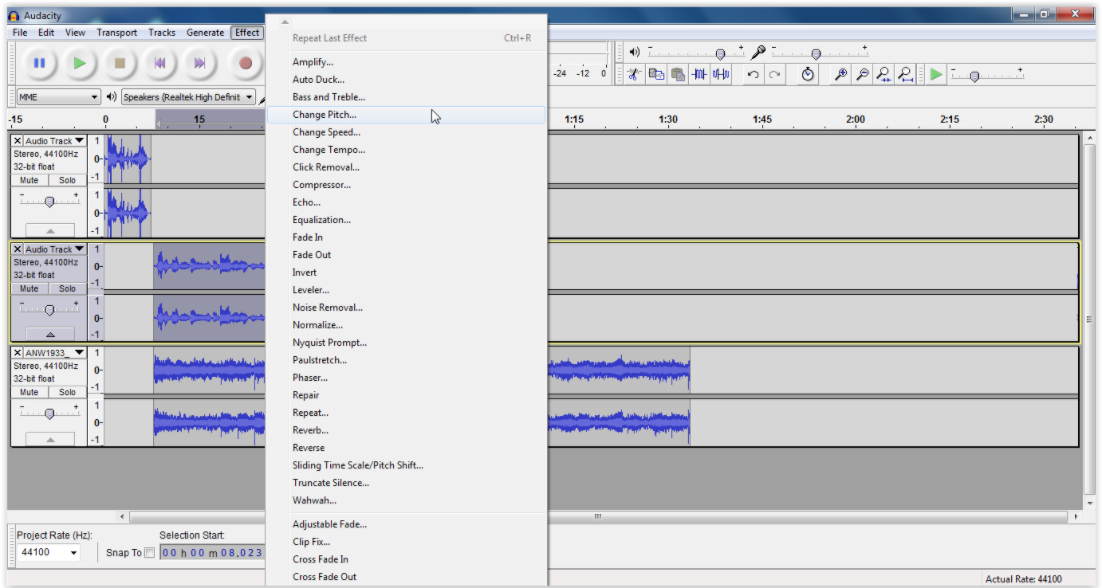Image resolution: width=1102 pixels, height=588 pixels.
Task: Enable the Snap To checkbox
Action: coord(148,551)
